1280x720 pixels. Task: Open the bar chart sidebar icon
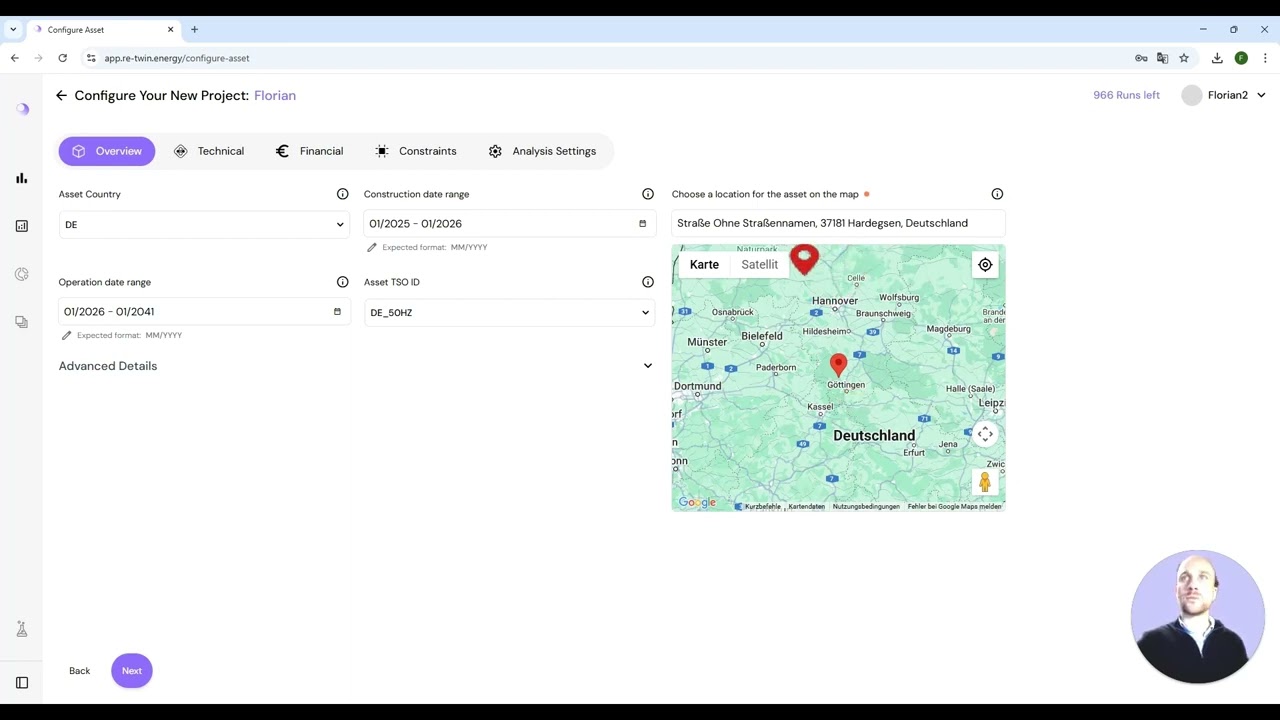click(x=22, y=178)
